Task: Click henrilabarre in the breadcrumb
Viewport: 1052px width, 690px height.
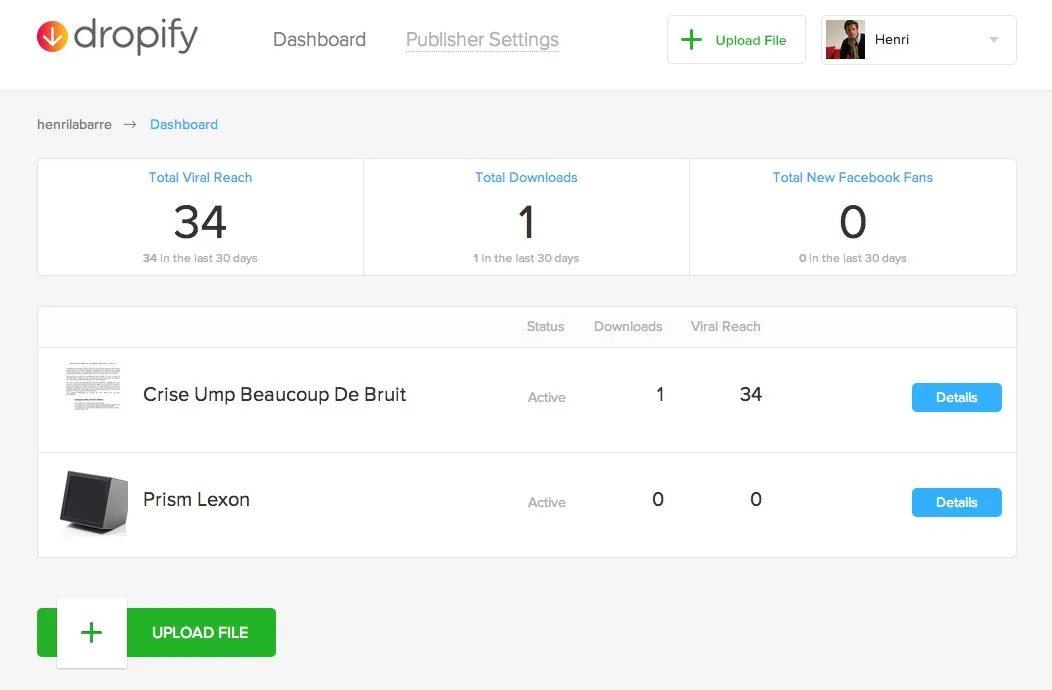Action: coord(74,124)
